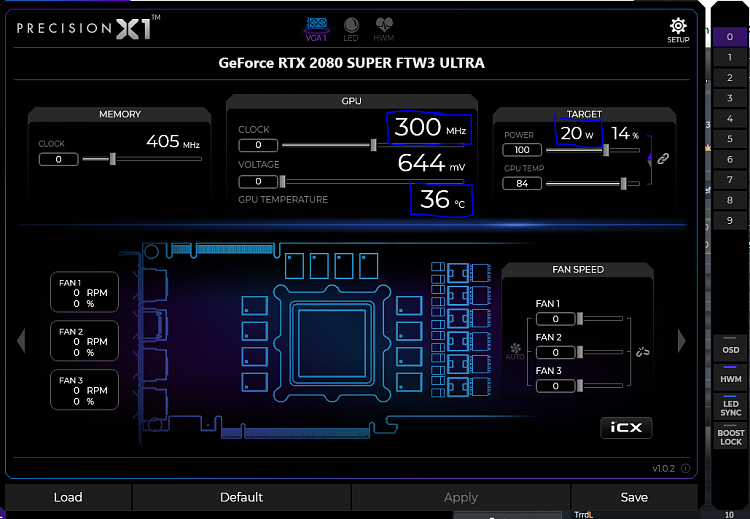Click the power target slider handle
The width and height of the screenshot is (750, 519).
(606, 150)
